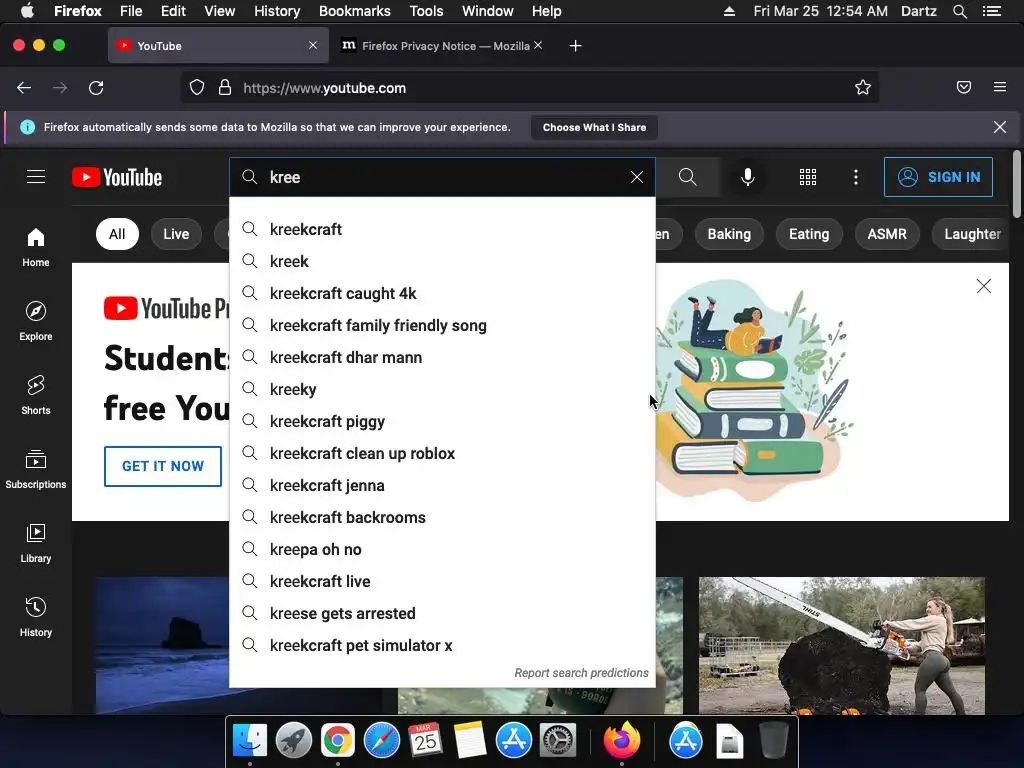Screen dimensions: 1024x768
Task: Select the All filter chip
Action: tap(117, 234)
